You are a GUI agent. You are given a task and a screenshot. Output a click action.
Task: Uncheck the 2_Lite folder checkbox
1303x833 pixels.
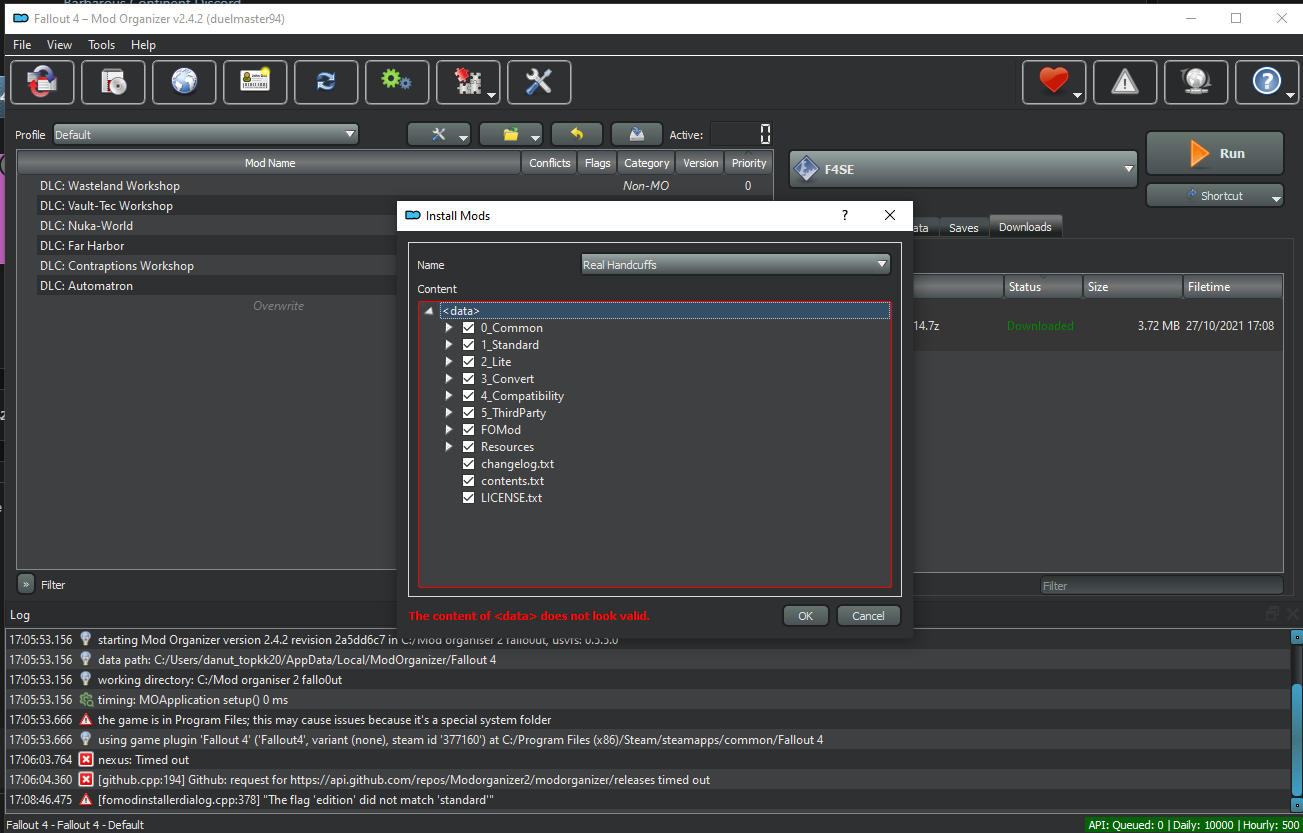[x=469, y=362]
